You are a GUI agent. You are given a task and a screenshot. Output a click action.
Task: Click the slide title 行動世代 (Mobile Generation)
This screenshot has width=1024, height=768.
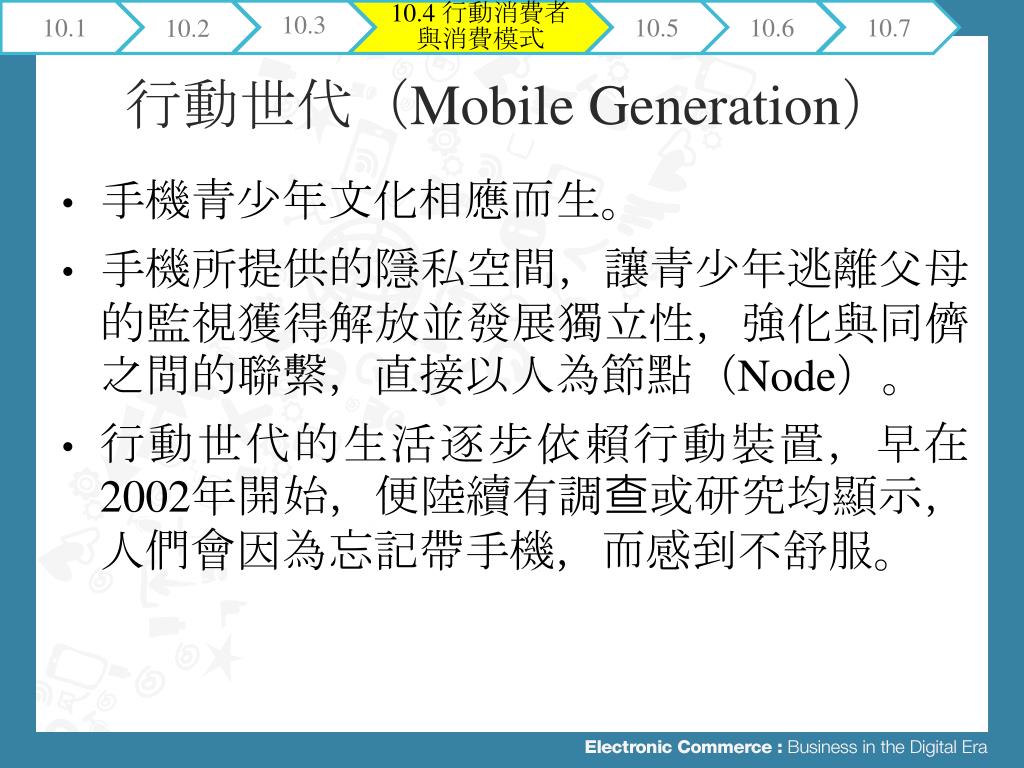[493, 104]
